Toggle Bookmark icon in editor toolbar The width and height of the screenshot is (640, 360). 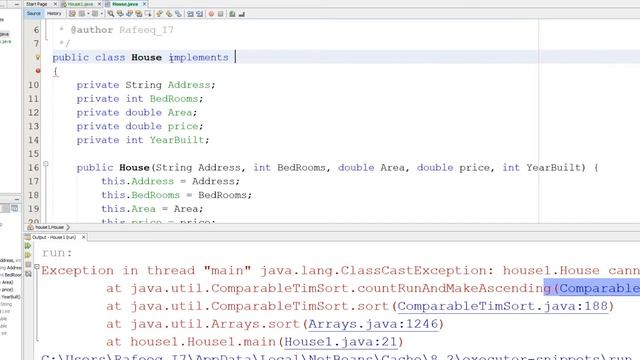point(178,14)
